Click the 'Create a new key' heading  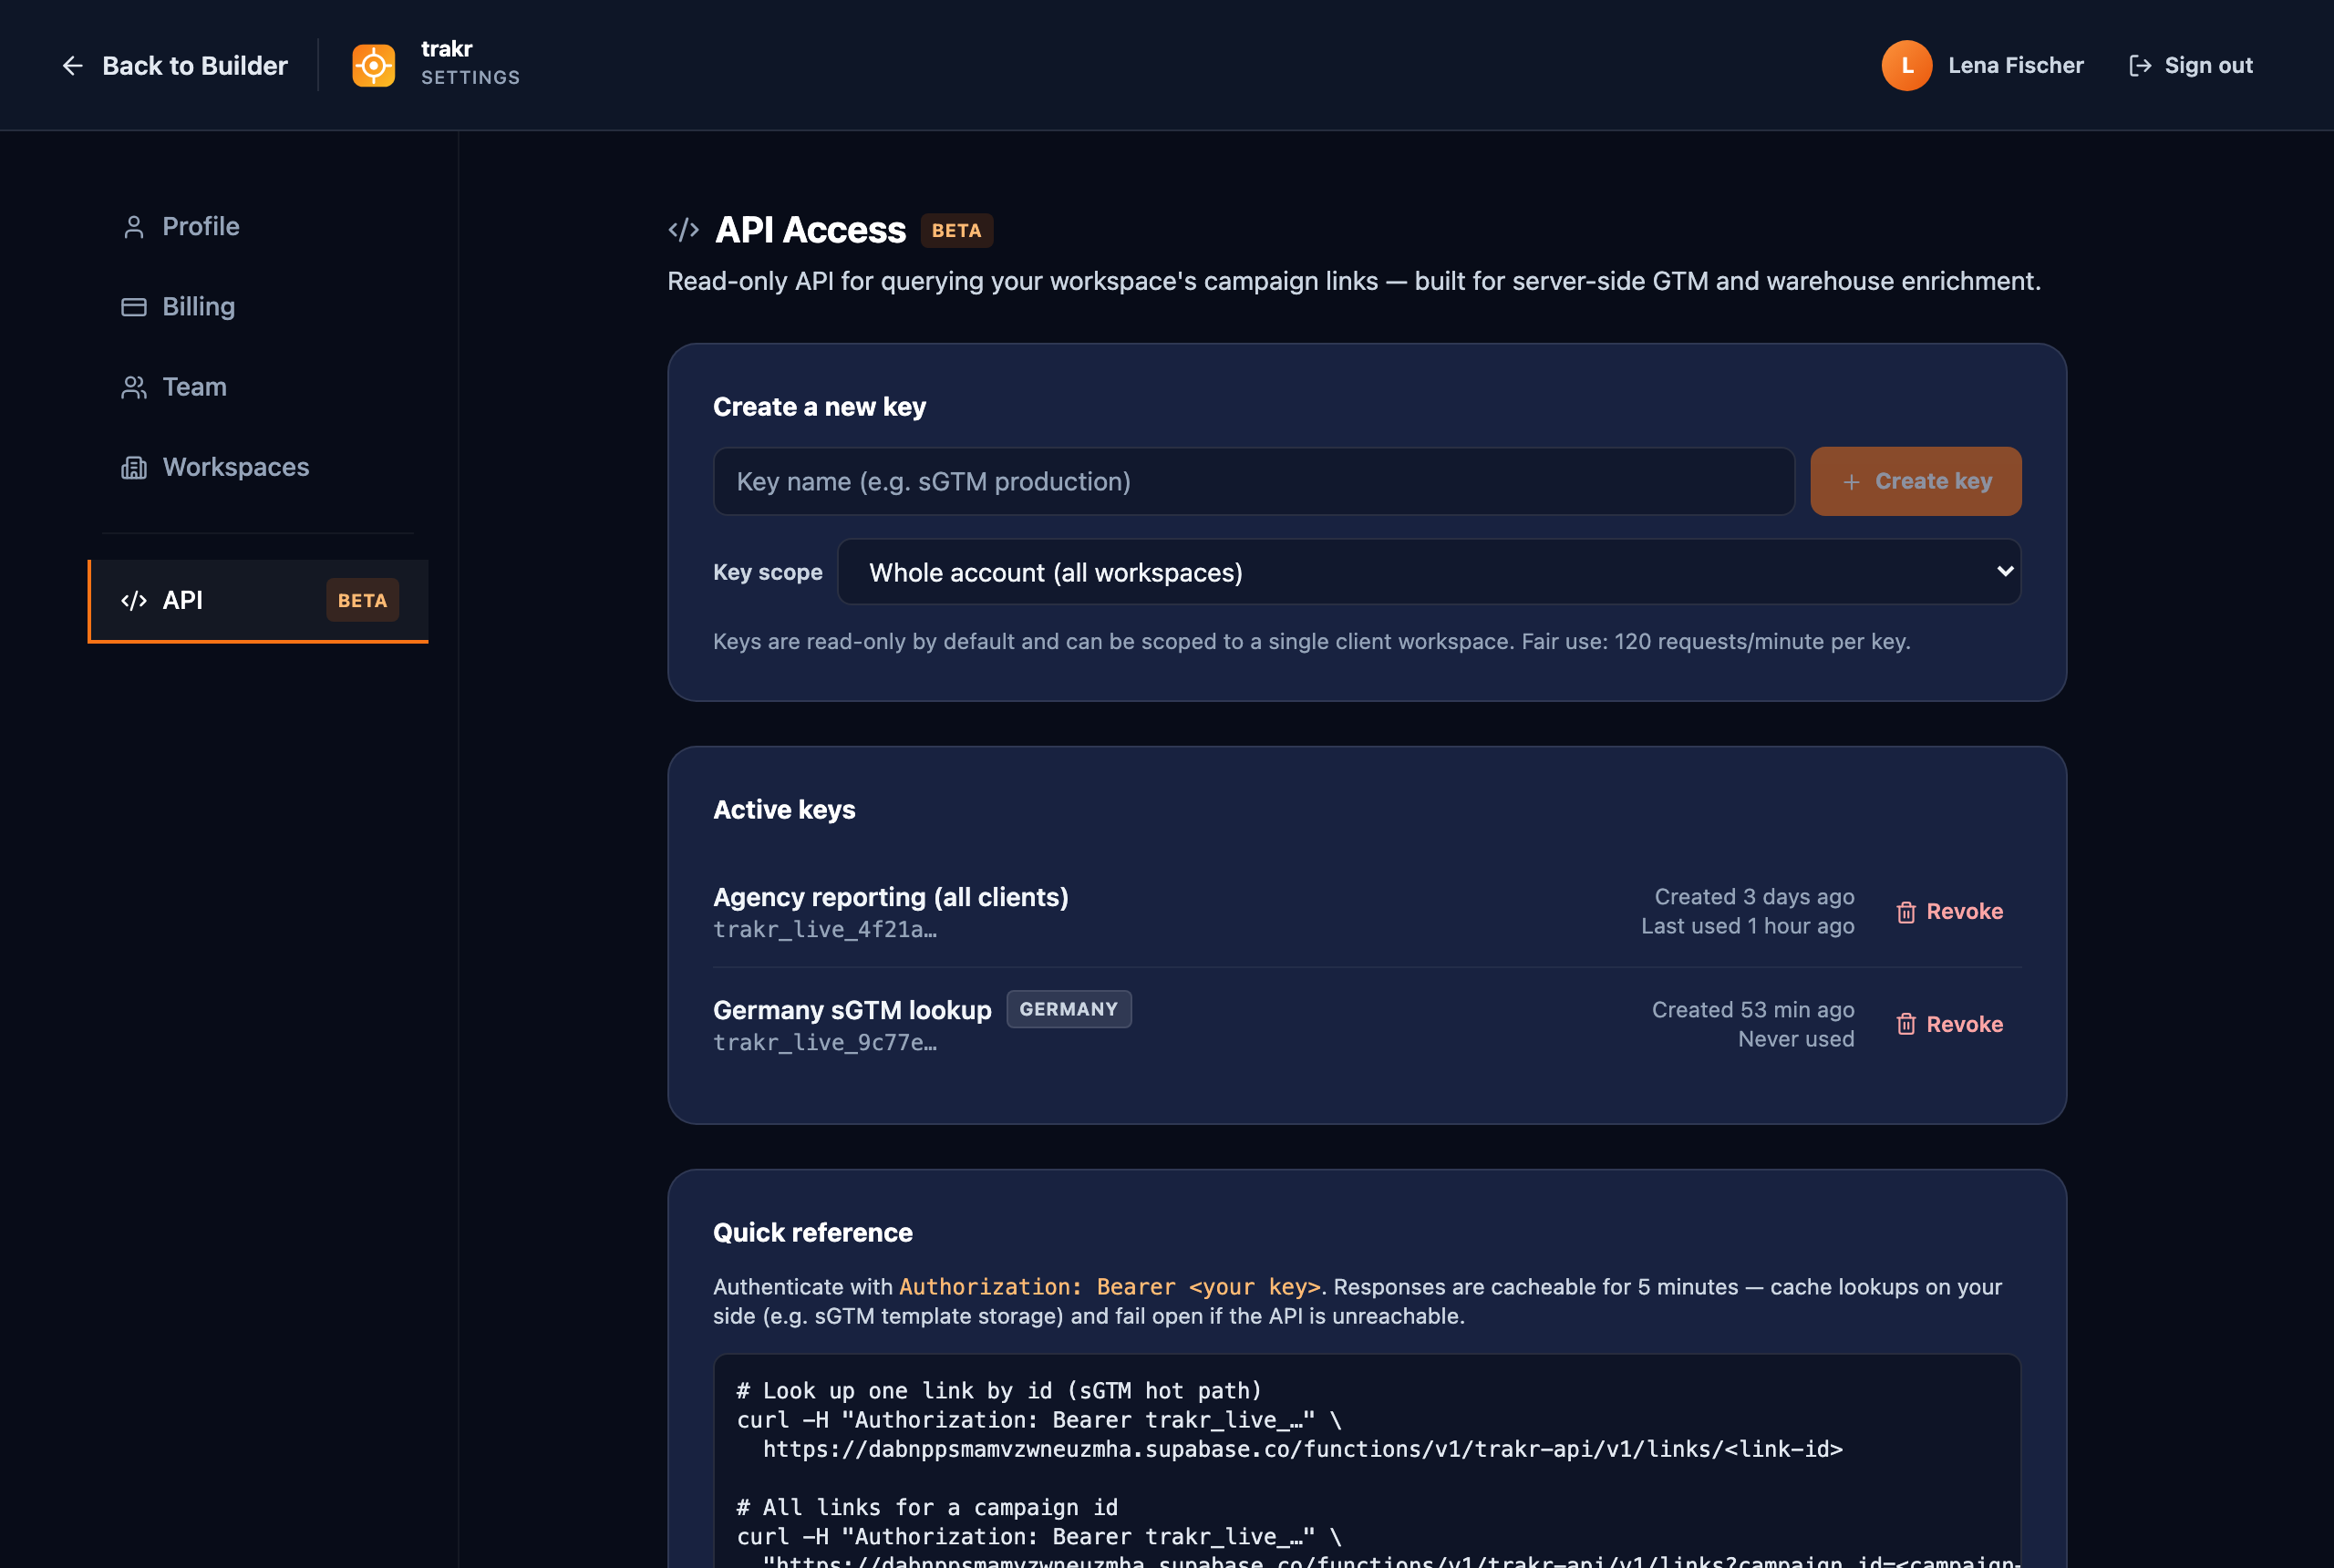(x=819, y=407)
